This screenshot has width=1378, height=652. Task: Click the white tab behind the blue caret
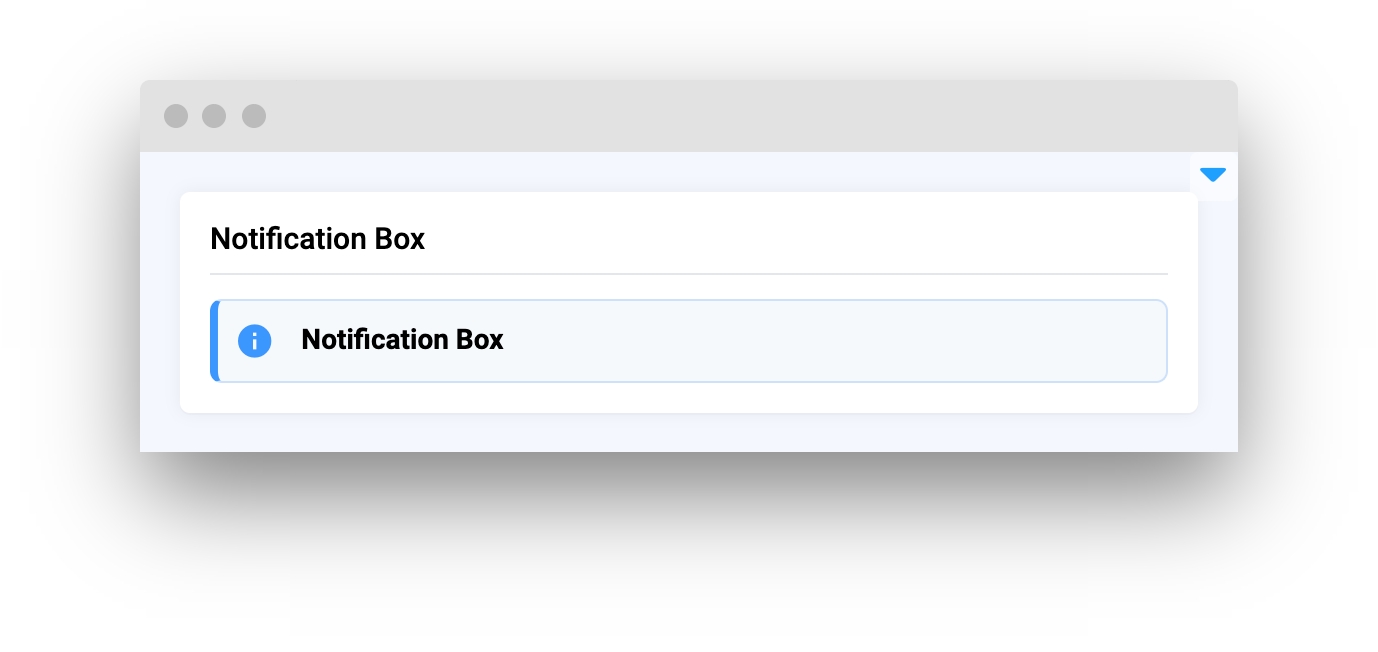point(1213,176)
